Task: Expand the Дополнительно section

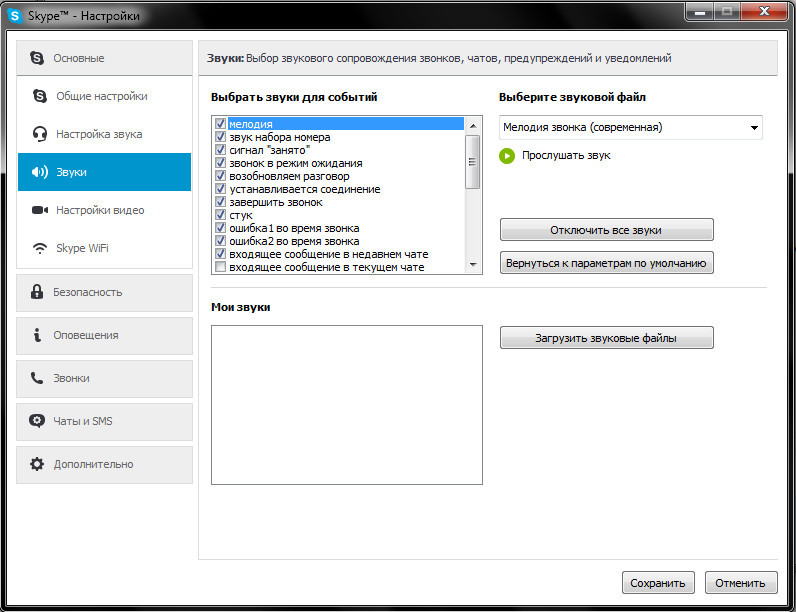Action: (104, 464)
